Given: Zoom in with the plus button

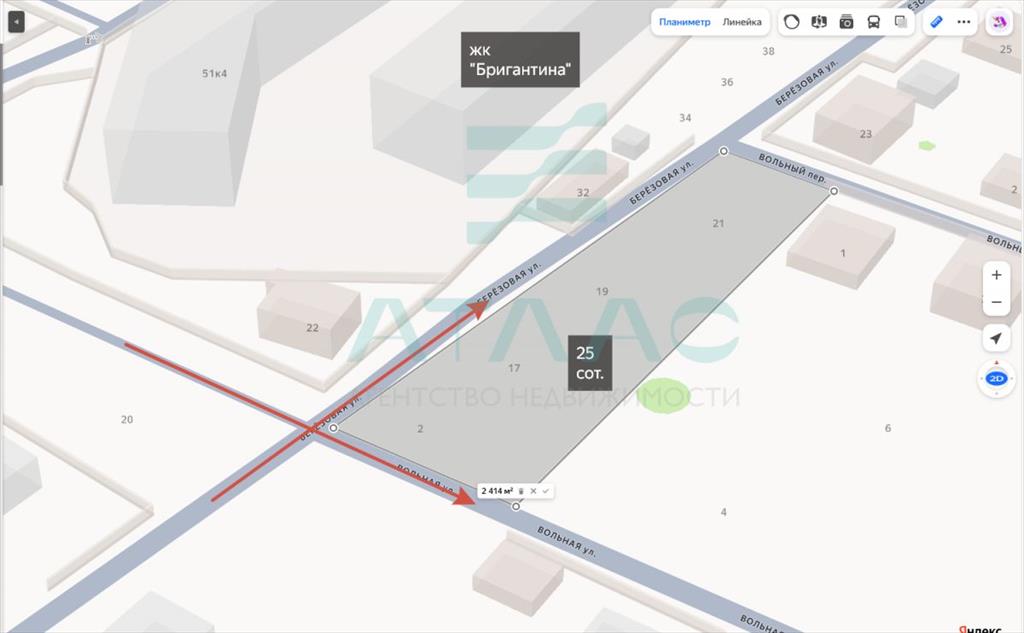Looking at the screenshot, I should pos(997,275).
